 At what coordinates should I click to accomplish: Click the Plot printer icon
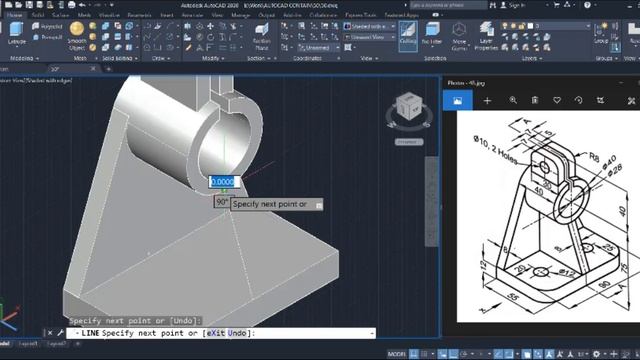[x=71, y=5]
